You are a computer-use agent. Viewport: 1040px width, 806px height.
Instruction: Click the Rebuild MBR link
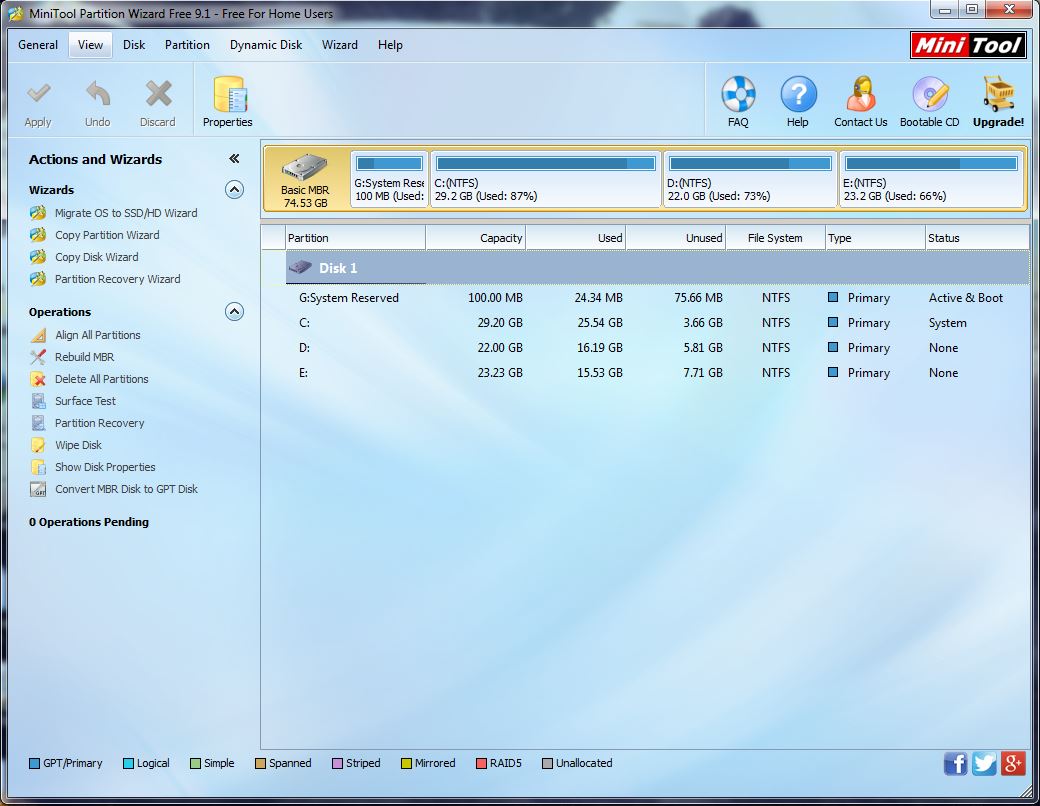tap(85, 357)
